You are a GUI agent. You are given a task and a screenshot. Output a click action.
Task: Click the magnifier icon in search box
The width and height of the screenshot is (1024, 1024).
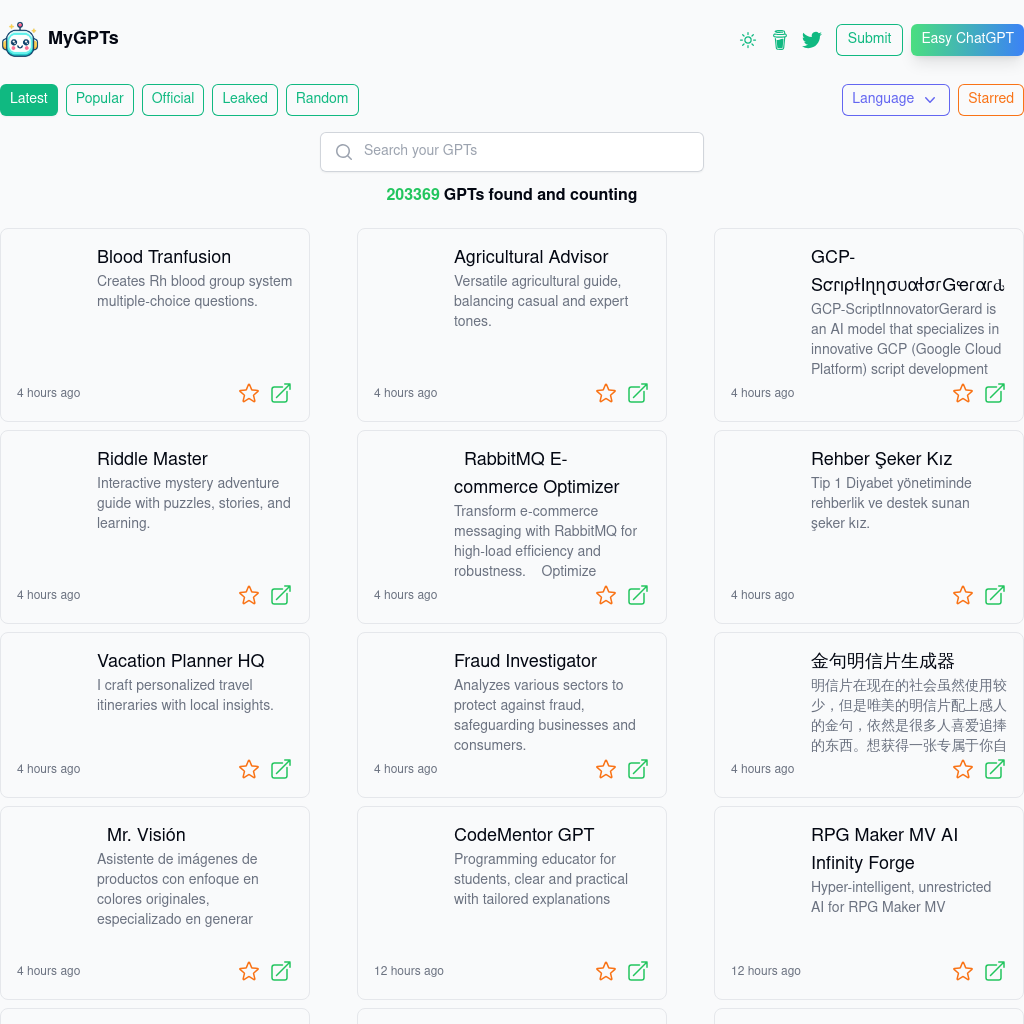tap(344, 152)
